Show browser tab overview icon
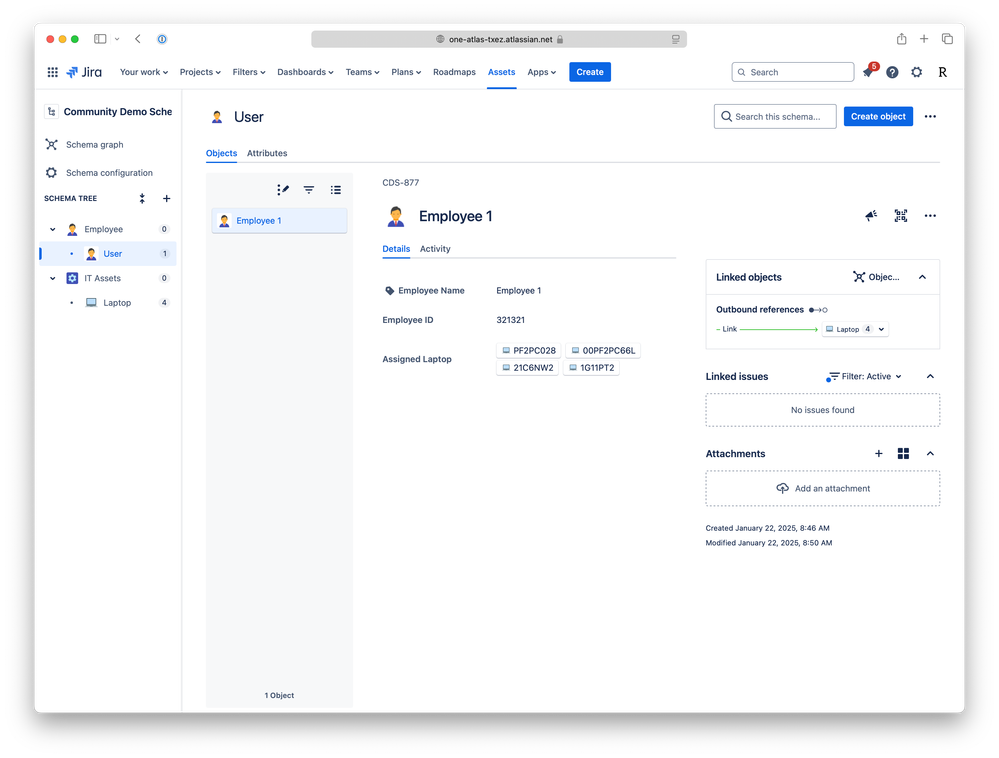Screen dimensions: 999x758 tap(947, 39)
